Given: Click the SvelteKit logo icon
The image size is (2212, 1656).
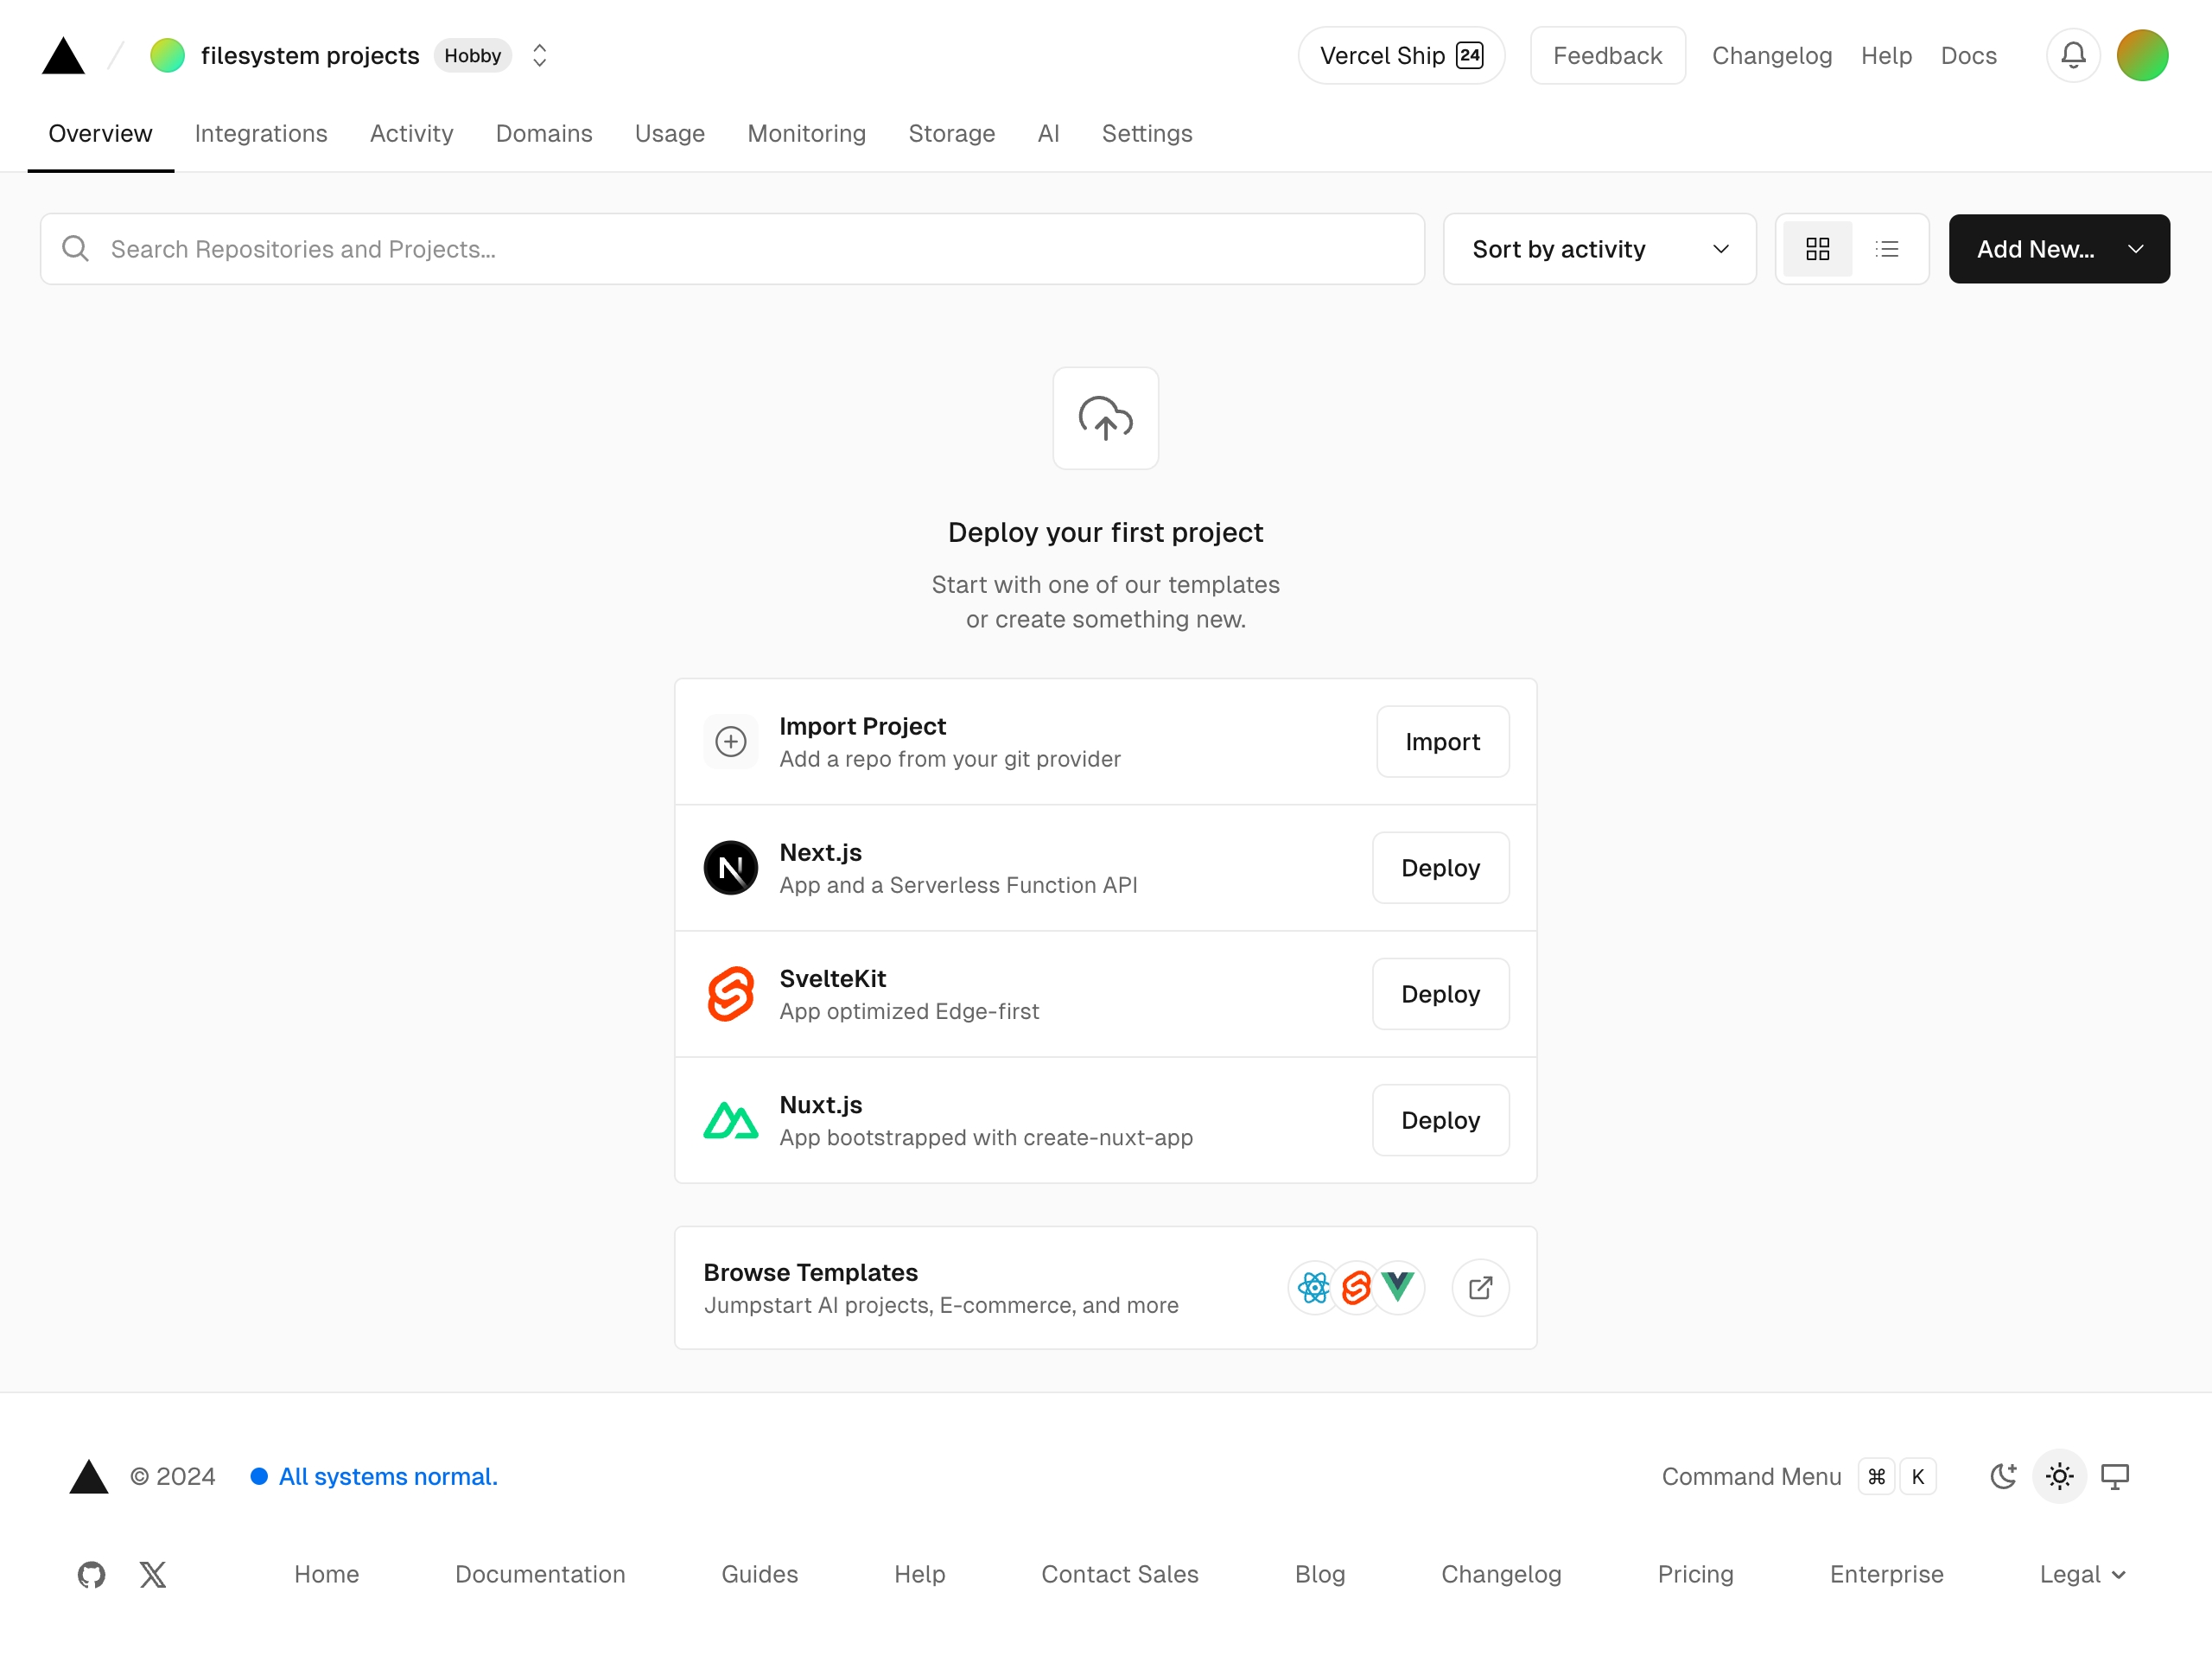Looking at the screenshot, I should pos(731,993).
